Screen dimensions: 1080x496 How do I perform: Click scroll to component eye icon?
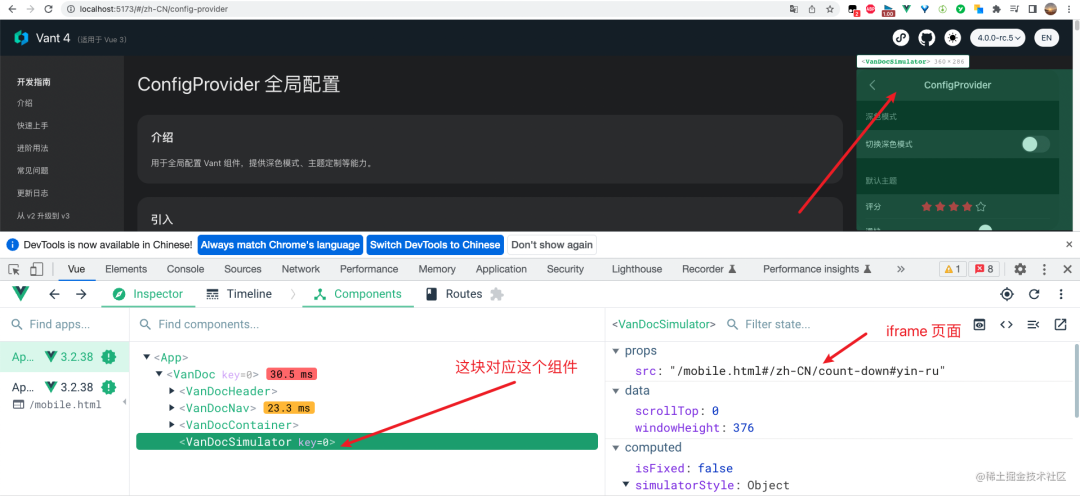click(x=979, y=324)
